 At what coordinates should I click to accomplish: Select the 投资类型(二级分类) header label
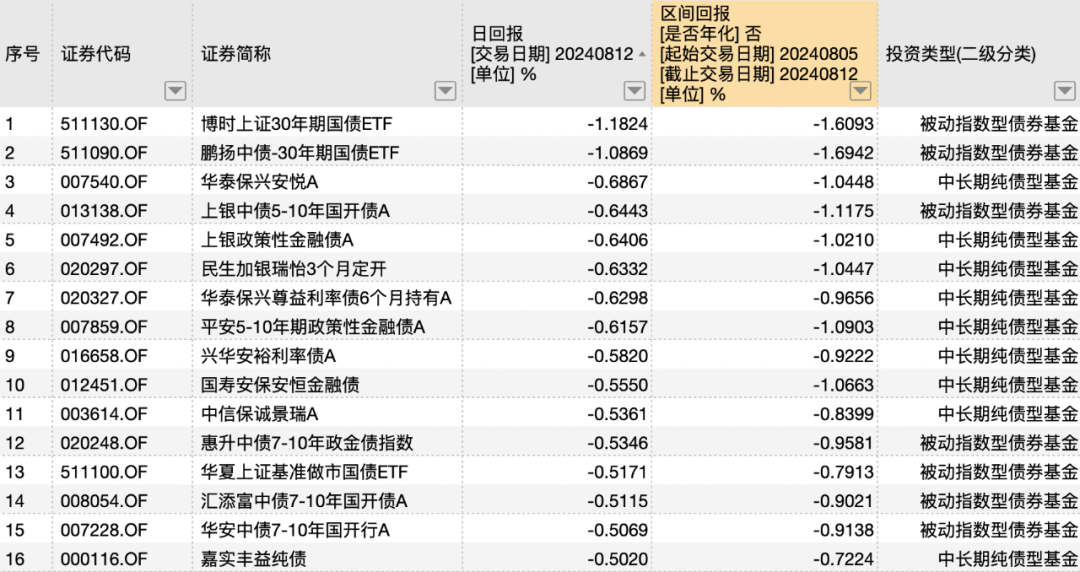961,54
